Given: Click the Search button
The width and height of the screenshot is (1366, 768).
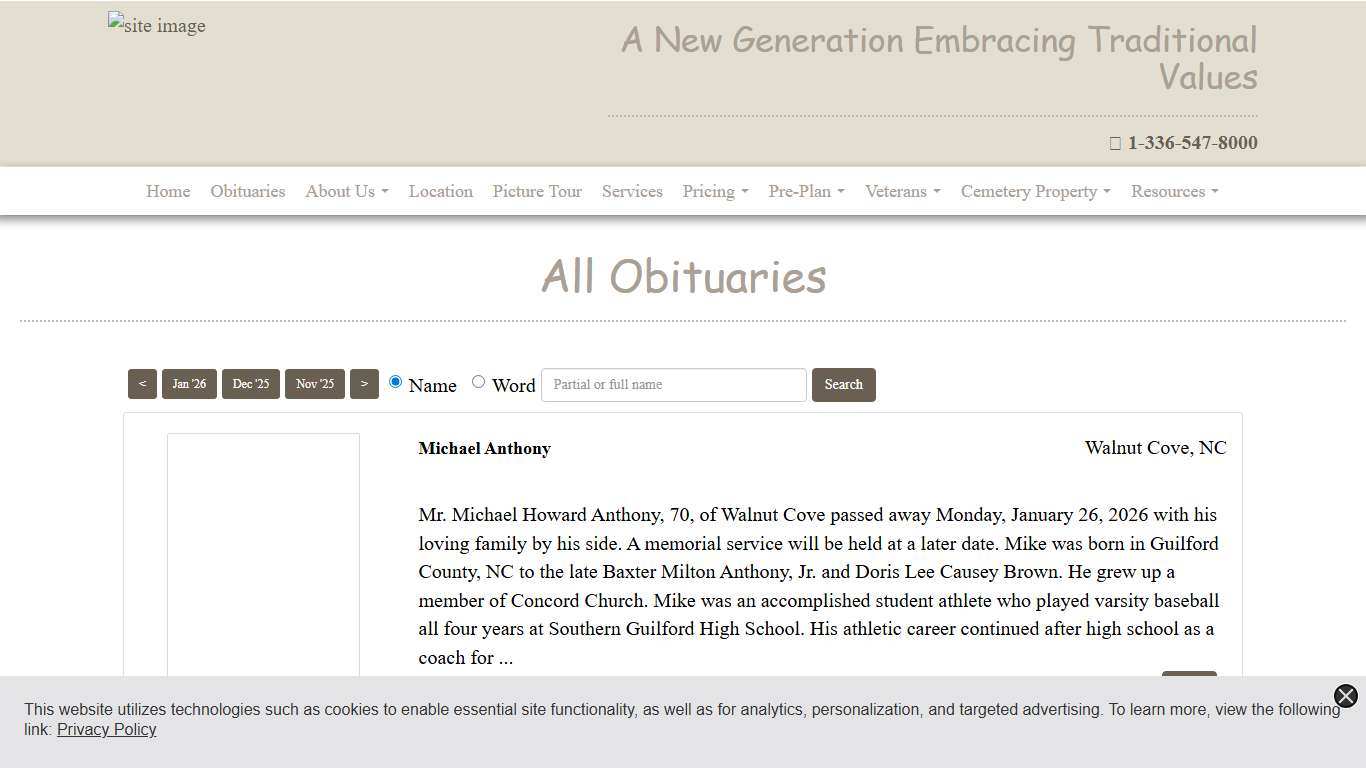Looking at the screenshot, I should (x=843, y=384).
